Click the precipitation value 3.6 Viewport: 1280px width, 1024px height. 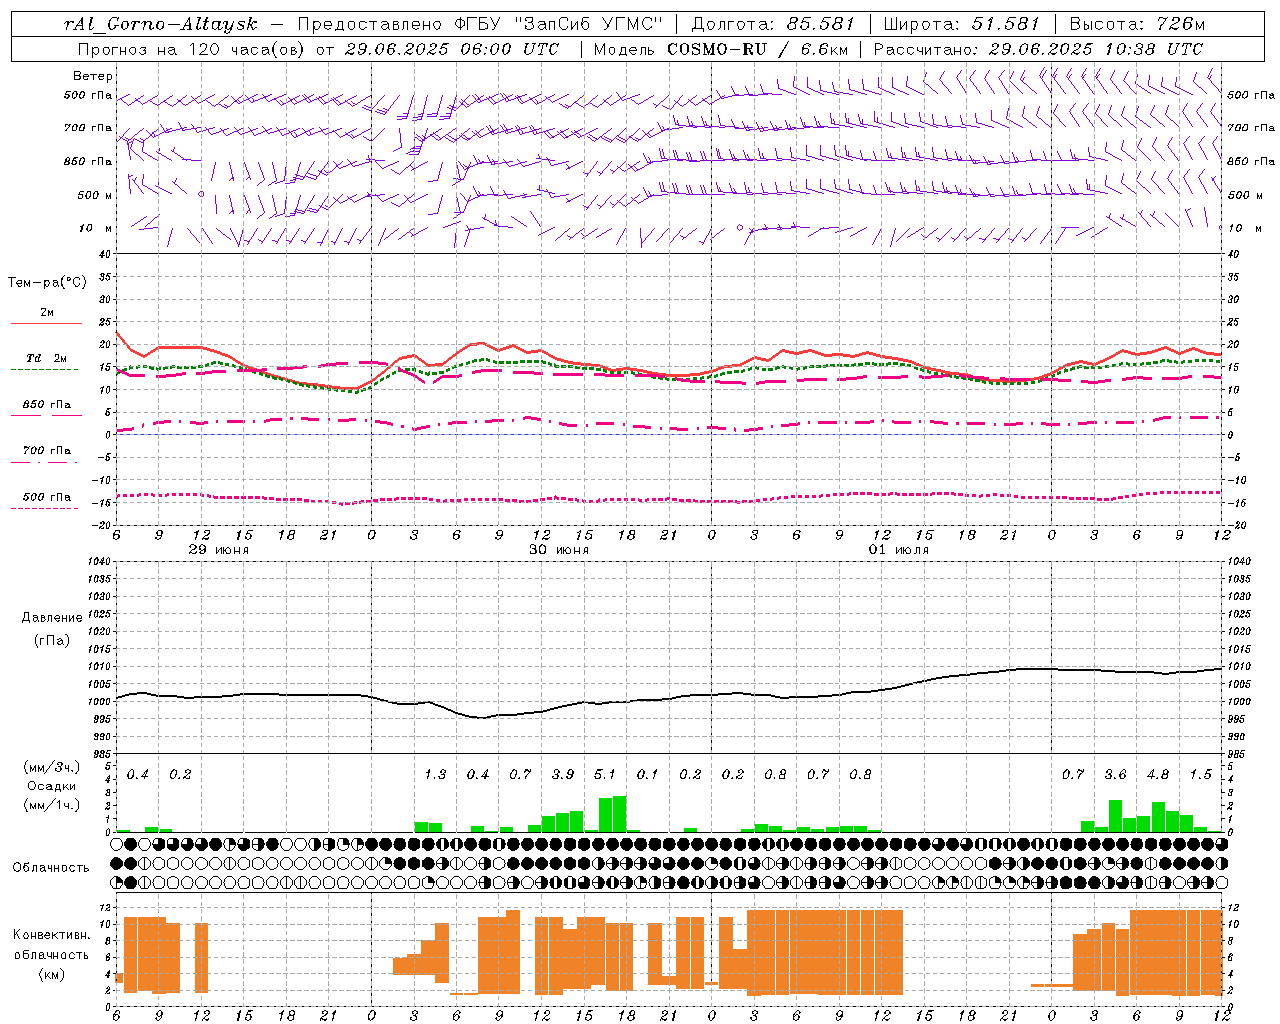click(1115, 775)
